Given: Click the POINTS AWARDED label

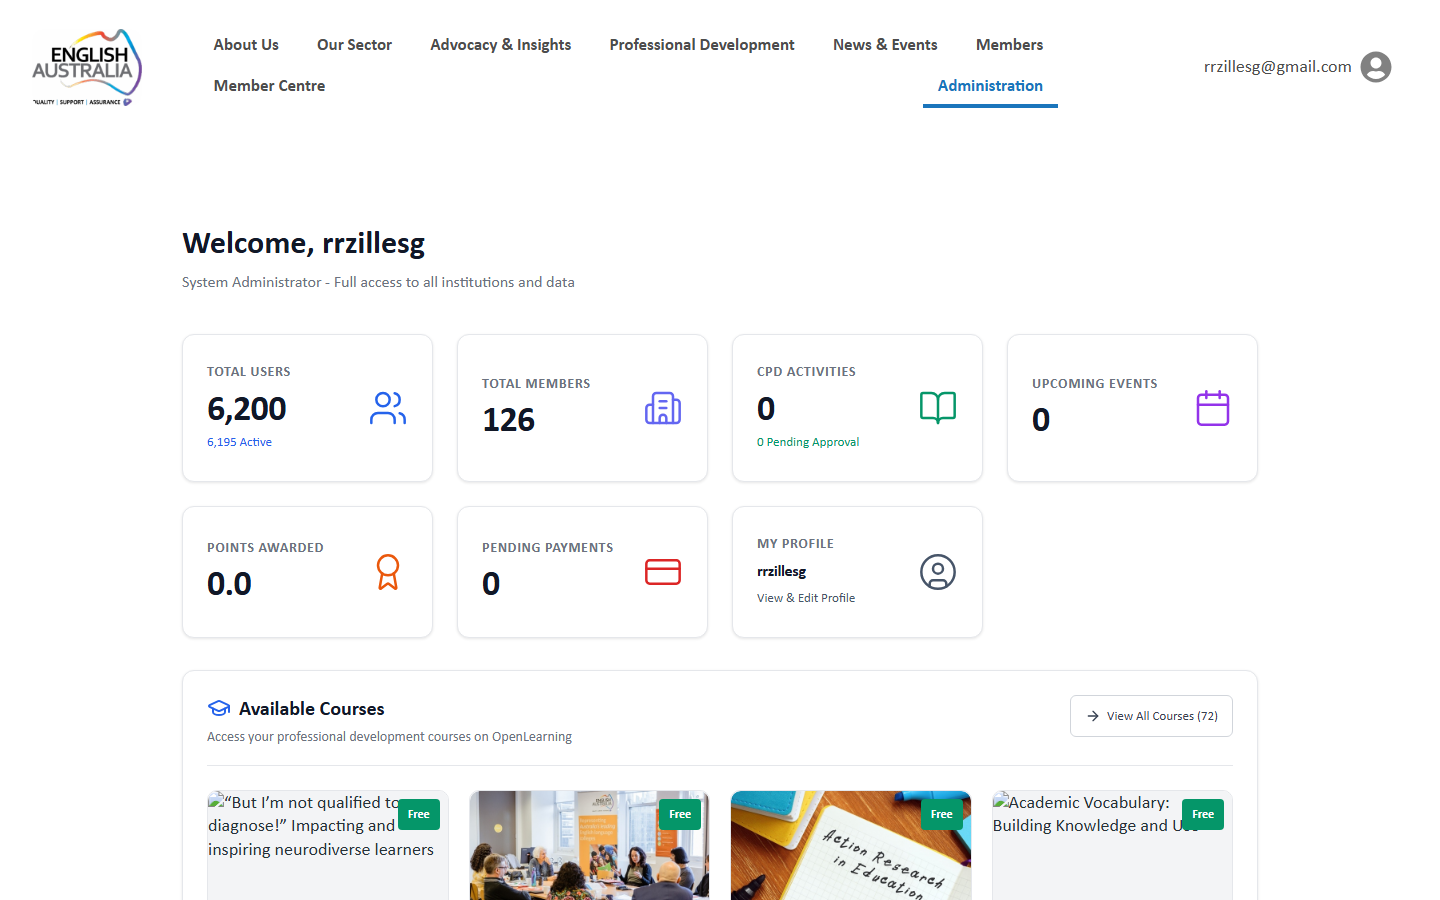Looking at the screenshot, I should (x=265, y=548).
